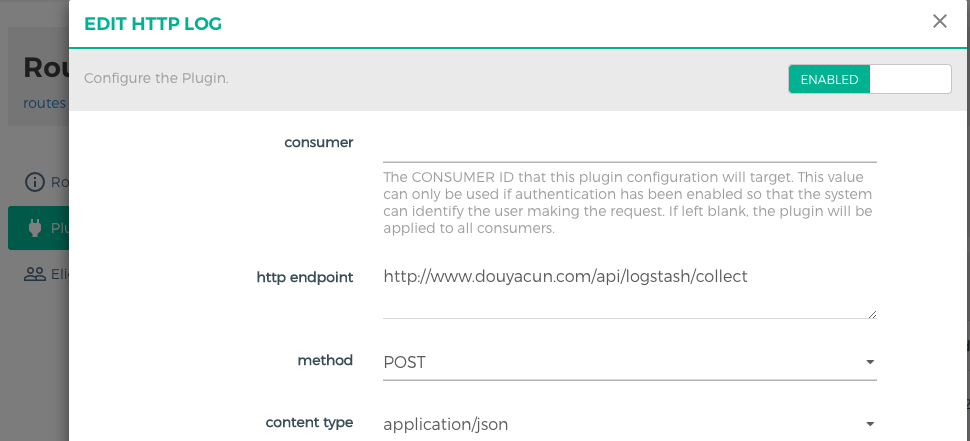Click into the http endpoint URL textarea
The height and width of the screenshot is (441, 970).
(x=629, y=290)
